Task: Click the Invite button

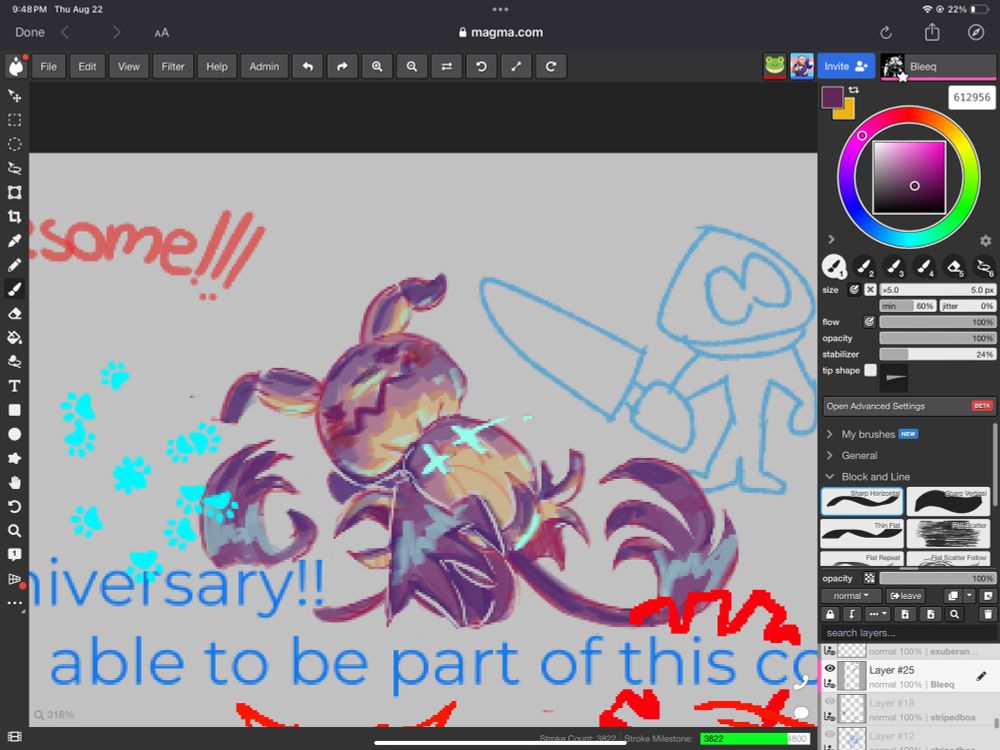Action: click(846, 66)
